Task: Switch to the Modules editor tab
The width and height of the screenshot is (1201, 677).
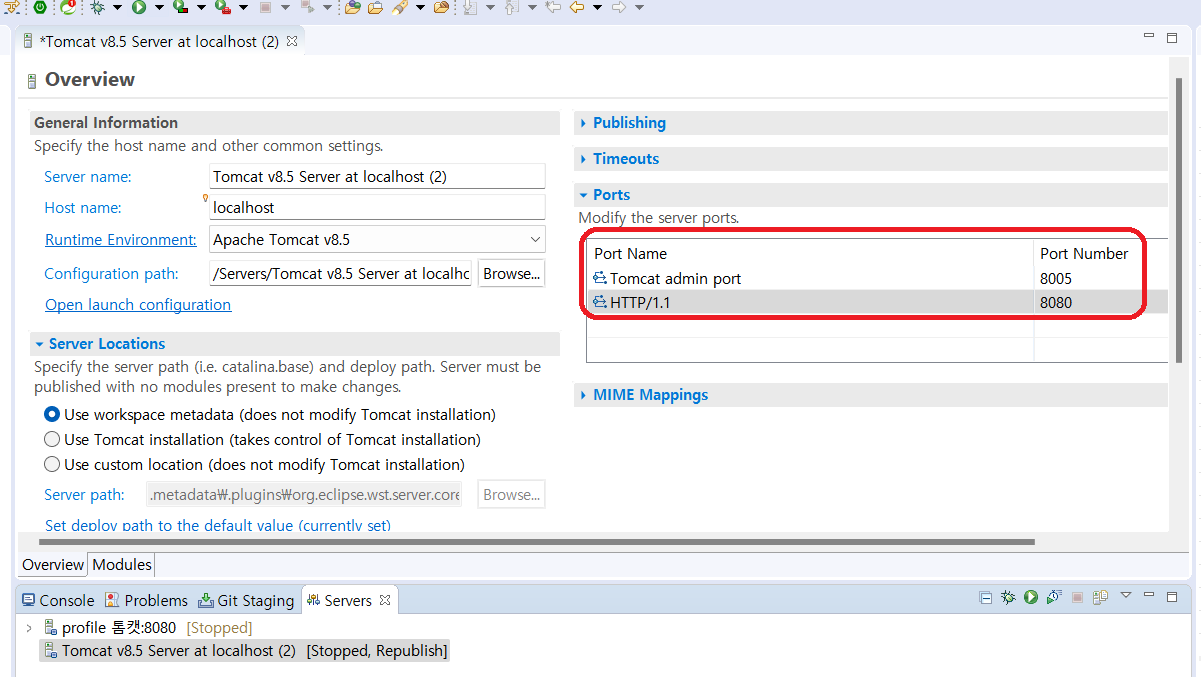Action: click(x=121, y=565)
